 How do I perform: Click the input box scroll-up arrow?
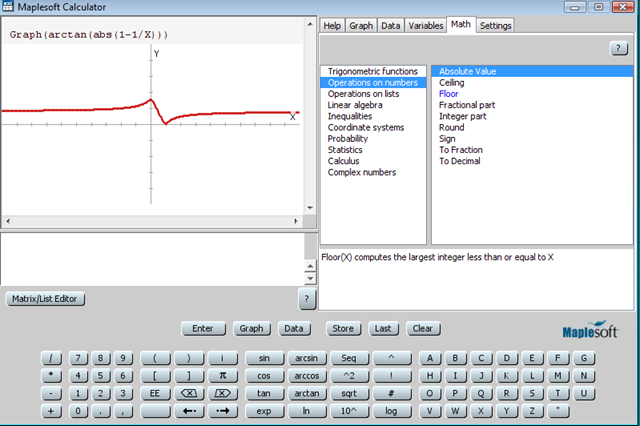pos(310,267)
